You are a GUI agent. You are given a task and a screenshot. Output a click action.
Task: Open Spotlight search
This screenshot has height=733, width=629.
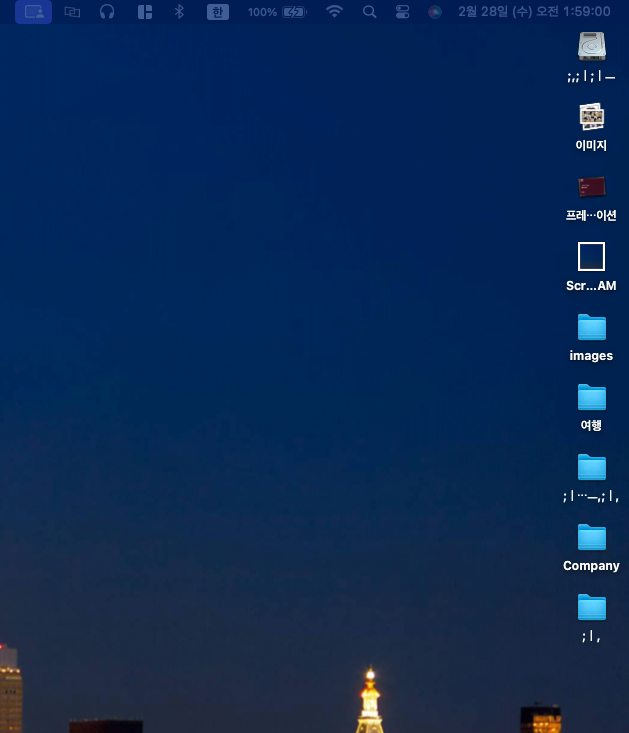tap(370, 12)
